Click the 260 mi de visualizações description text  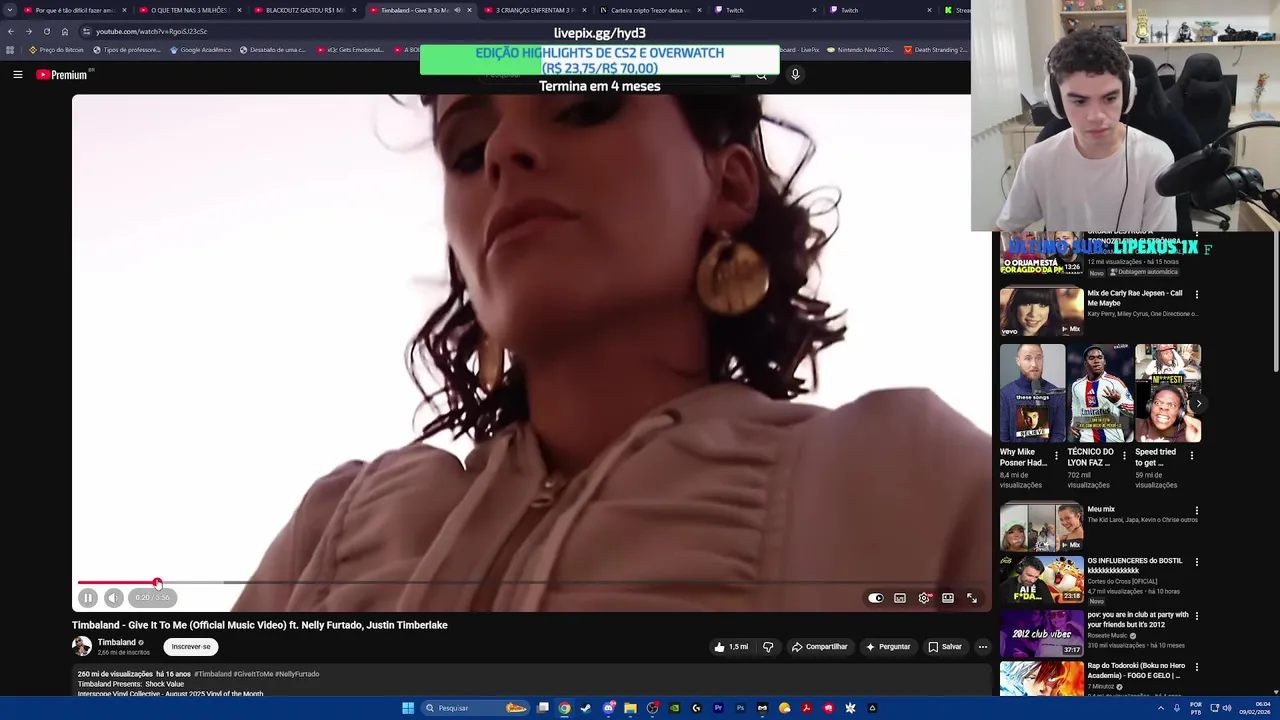[115, 674]
